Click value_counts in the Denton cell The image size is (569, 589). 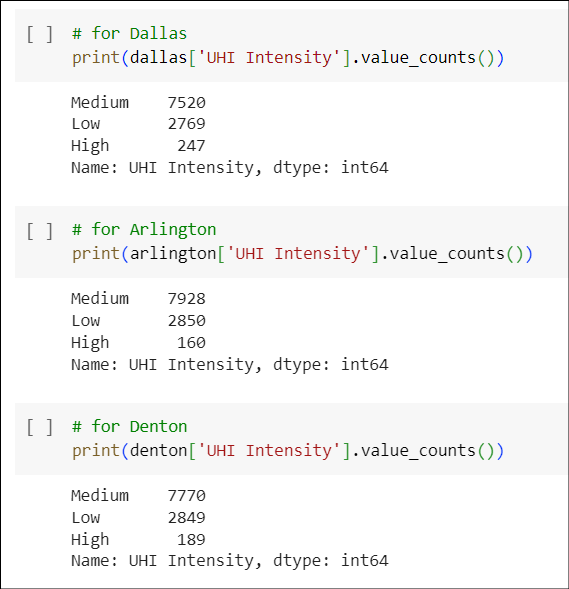point(418,451)
